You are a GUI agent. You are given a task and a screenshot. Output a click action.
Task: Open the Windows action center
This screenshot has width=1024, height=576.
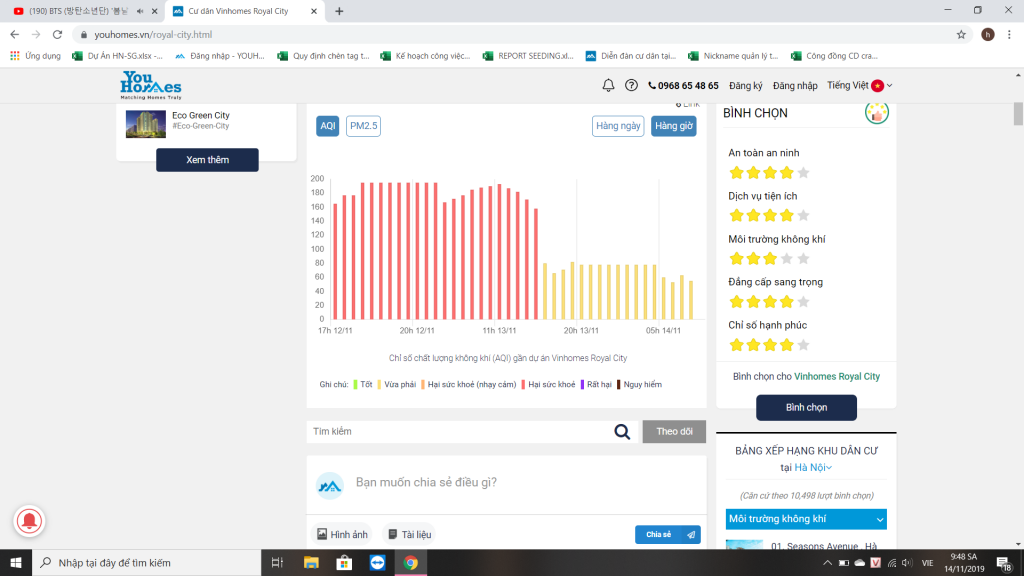(1004, 563)
